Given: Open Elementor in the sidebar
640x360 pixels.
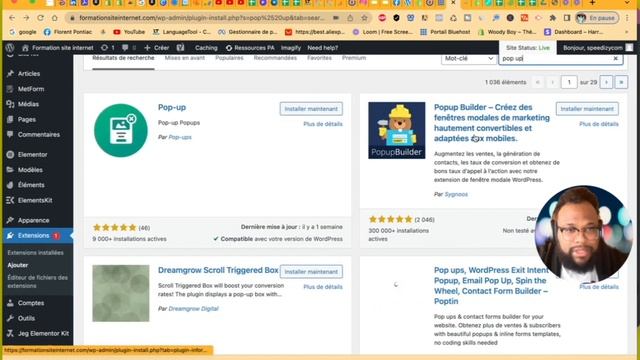Looking at the screenshot, I should [x=32, y=155].
